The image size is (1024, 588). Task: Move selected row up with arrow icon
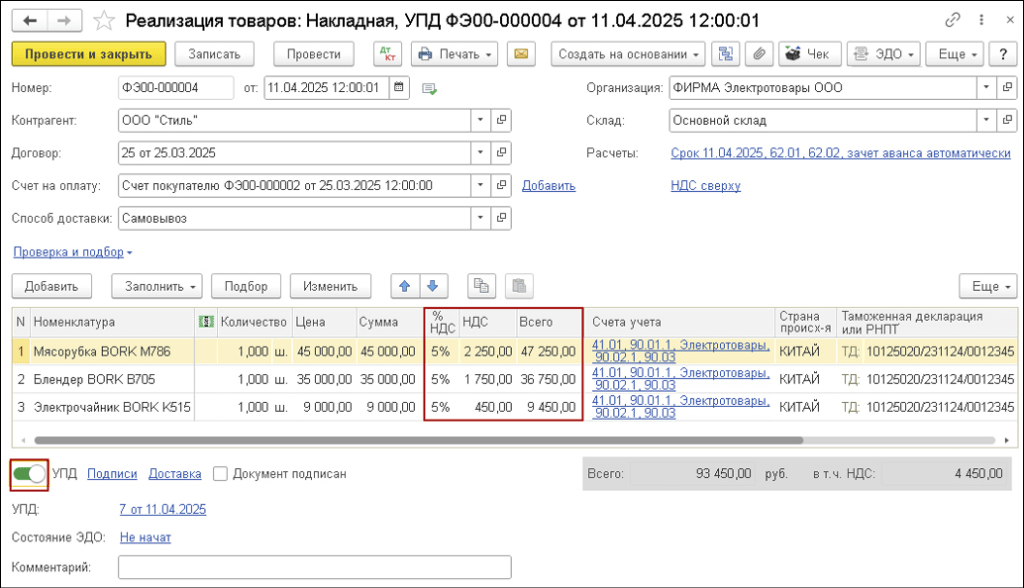405,286
